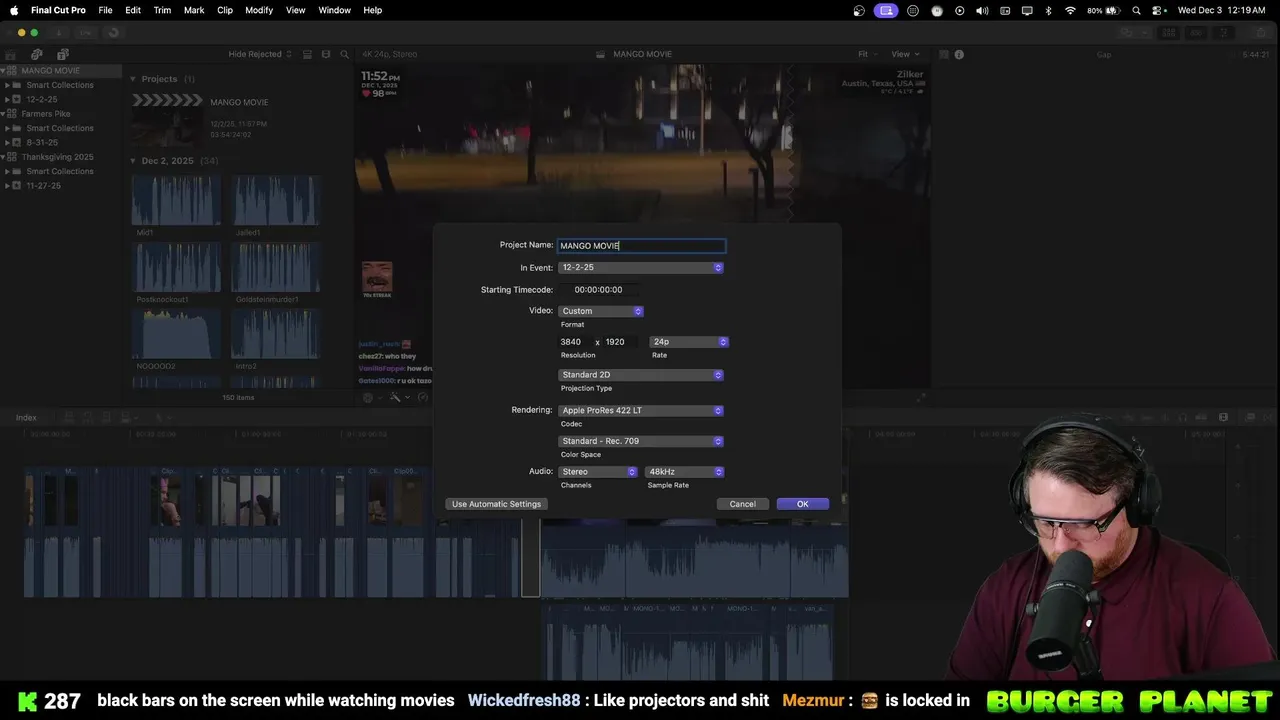Select the NOOOOO2 clip thumbnail
The height and width of the screenshot is (720, 1280).
(176, 334)
